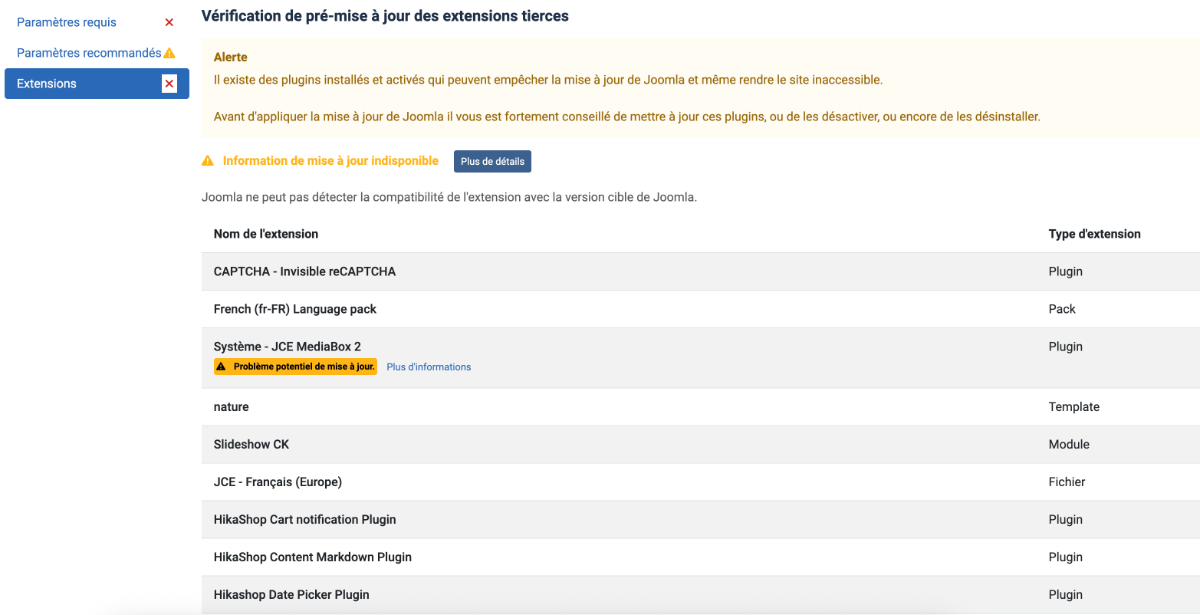
Task: Click warning triangle next to Paramètres recommandés
Action: tap(169, 53)
